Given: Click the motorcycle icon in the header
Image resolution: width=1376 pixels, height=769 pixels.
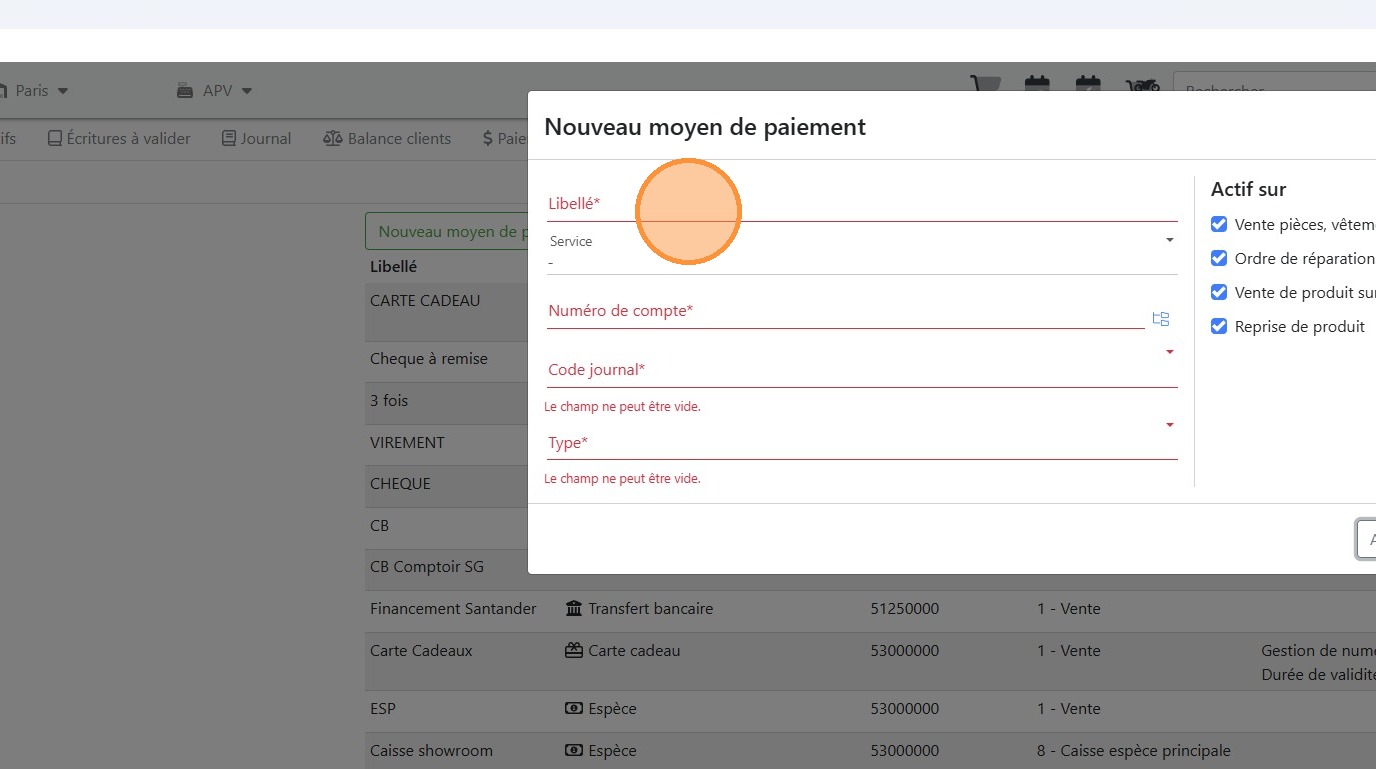Looking at the screenshot, I should (1142, 87).
